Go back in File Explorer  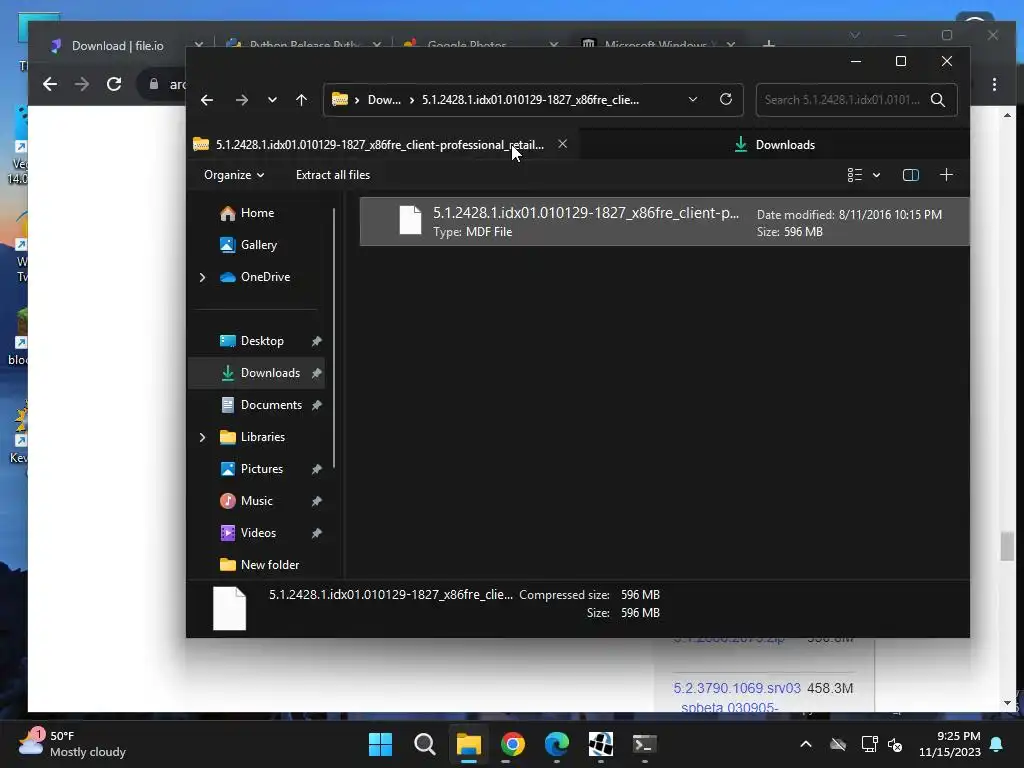tap(207, 100)
